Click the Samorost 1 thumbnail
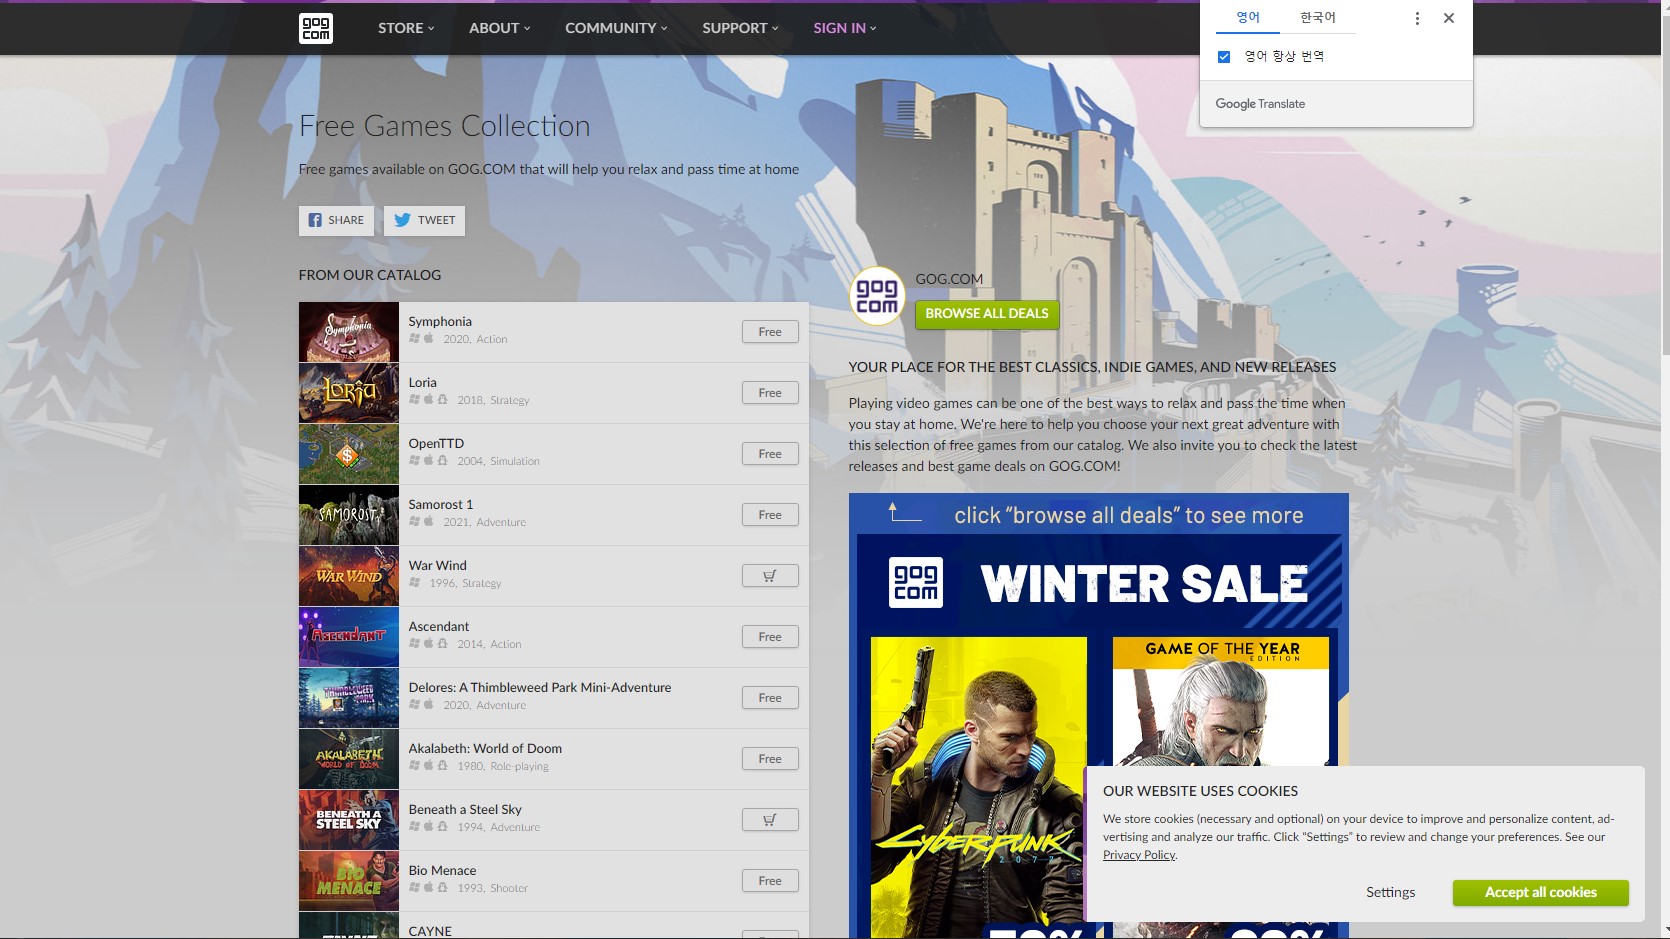This screenshot has width=1670, height=939. click(349, 515)
